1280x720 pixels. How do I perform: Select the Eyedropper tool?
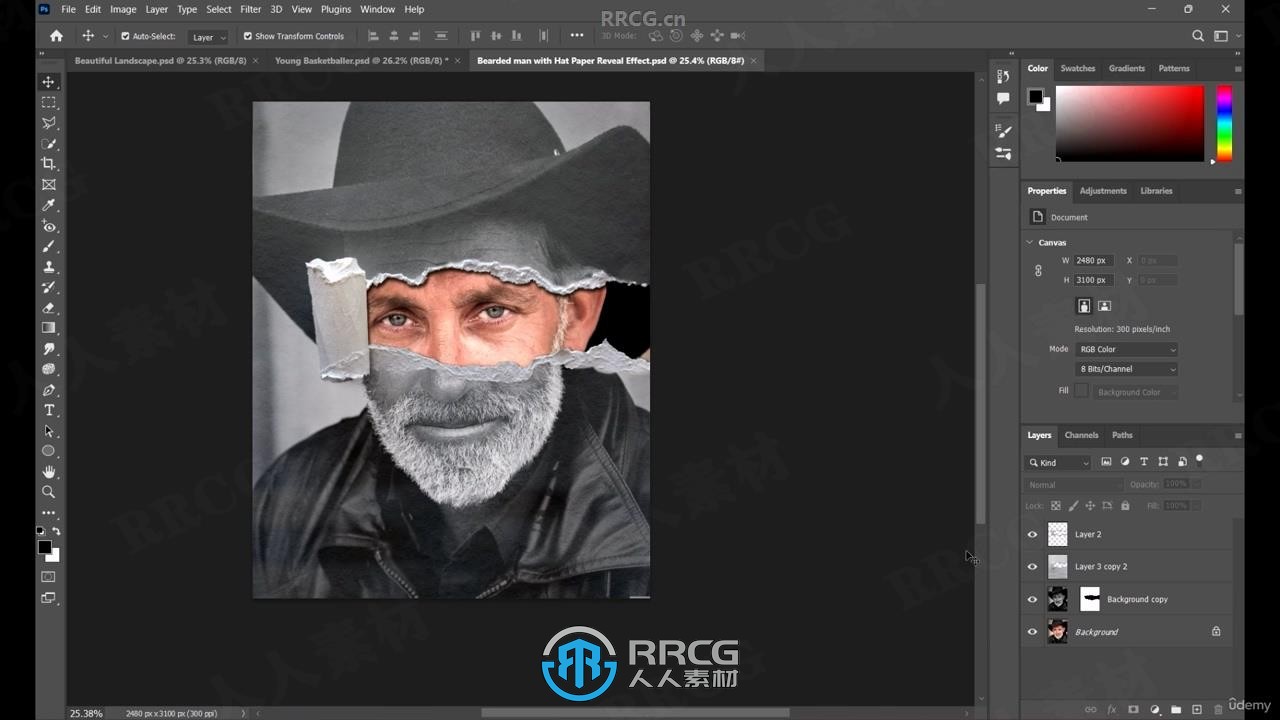[x=48, y=205]
